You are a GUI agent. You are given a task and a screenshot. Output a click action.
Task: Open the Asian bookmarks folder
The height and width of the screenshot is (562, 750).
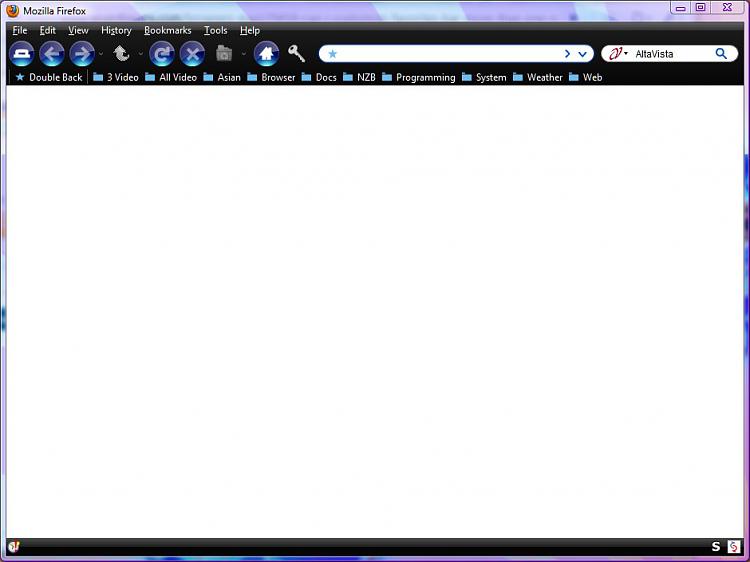click(222, 77)
